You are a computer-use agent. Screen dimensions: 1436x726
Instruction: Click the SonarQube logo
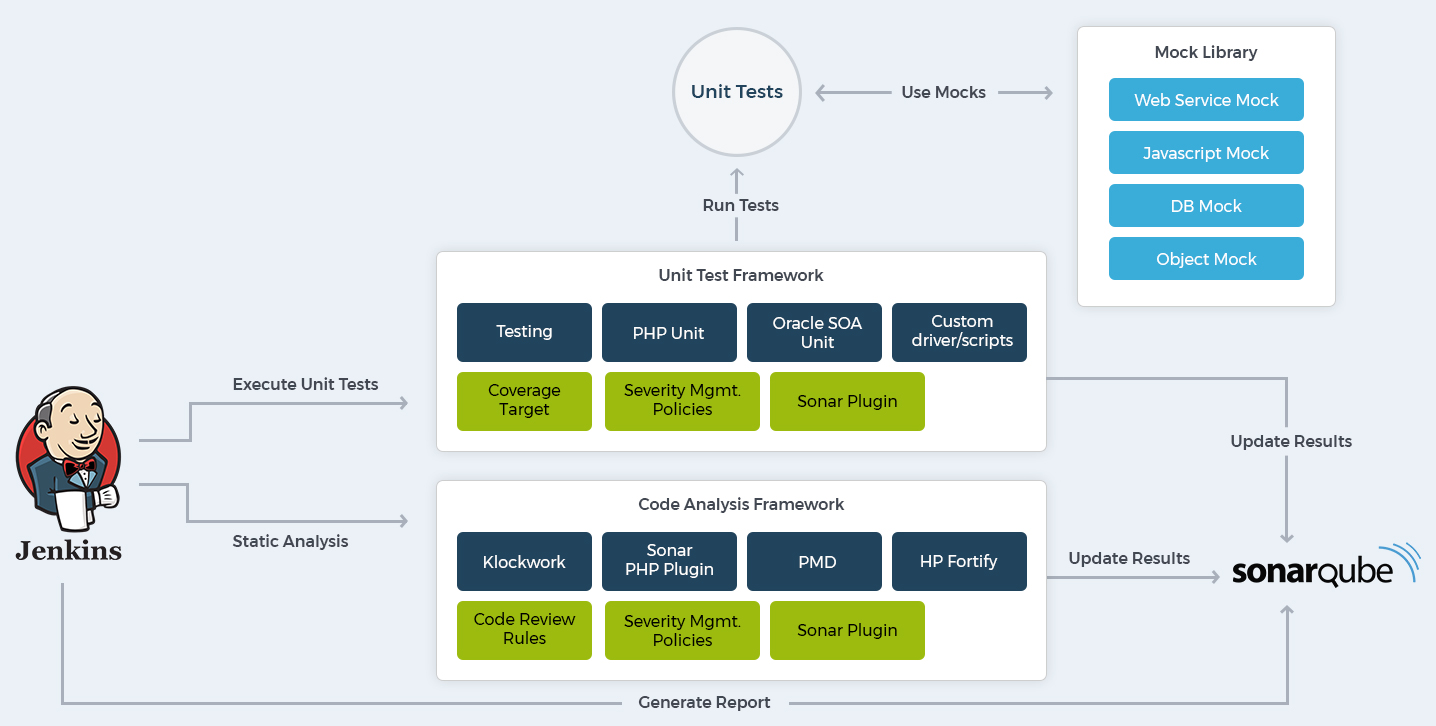1326,565
